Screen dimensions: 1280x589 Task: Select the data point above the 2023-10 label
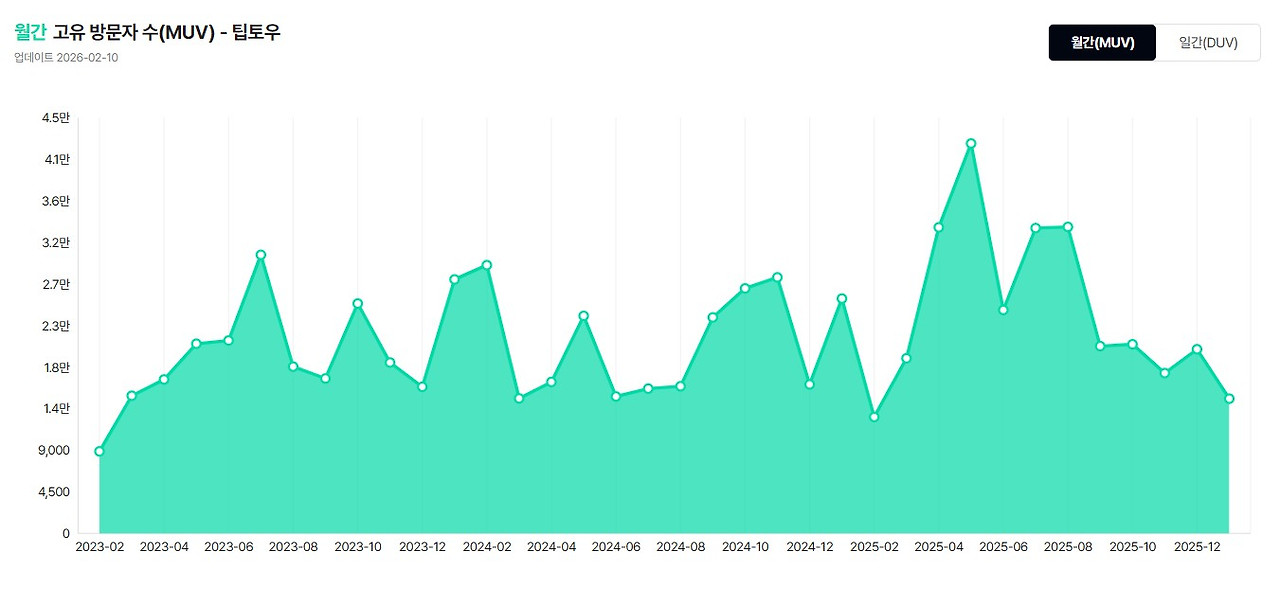click(x=357, y=303)
